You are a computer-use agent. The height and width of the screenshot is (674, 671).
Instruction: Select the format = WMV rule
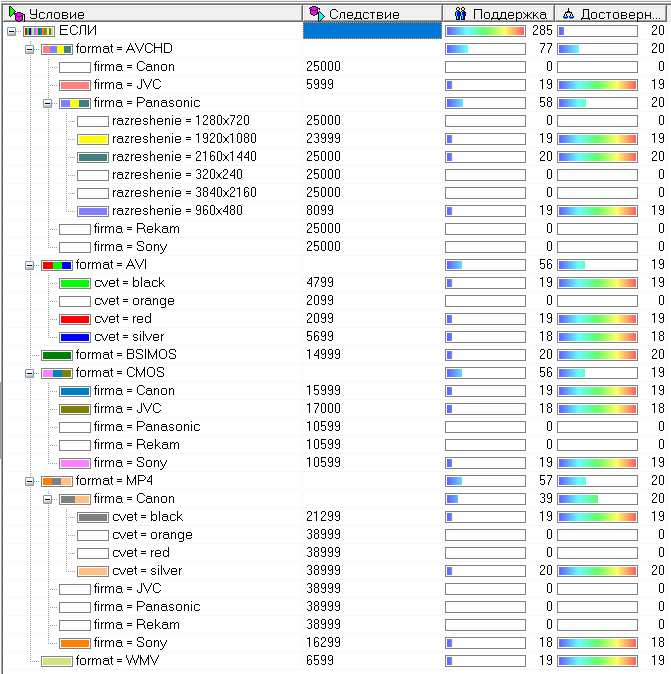pos(117,661)
